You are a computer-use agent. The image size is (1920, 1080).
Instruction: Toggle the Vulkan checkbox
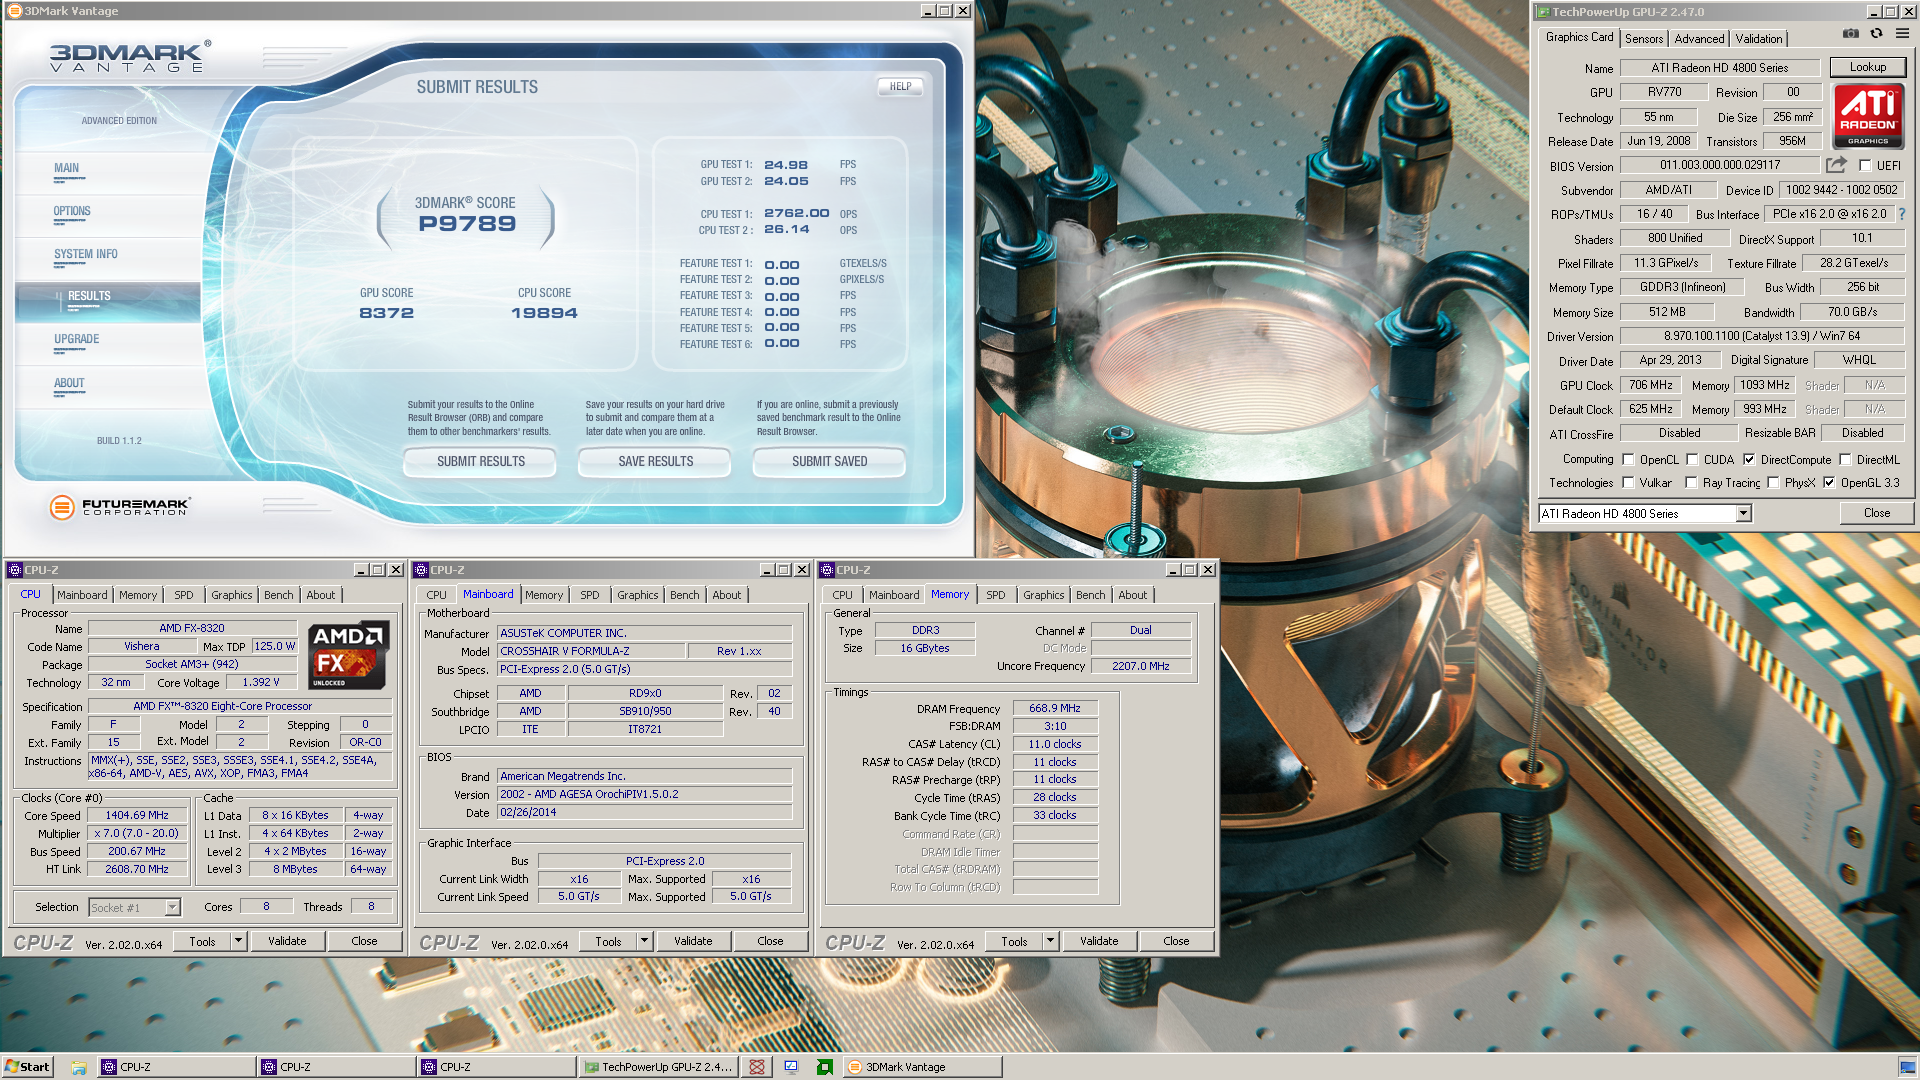[x=1628, y=483]
